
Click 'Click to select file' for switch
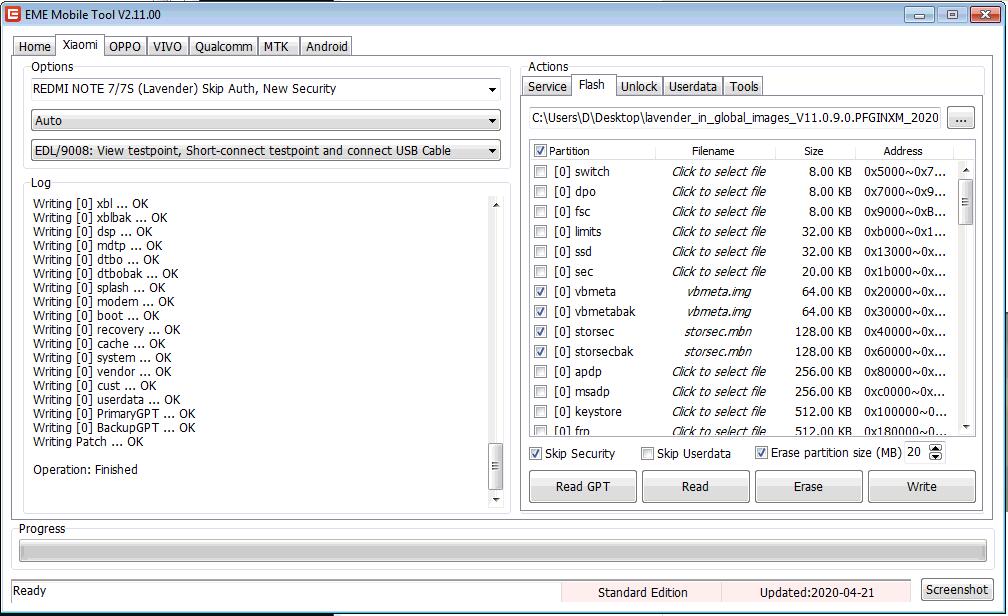(719, 172)
